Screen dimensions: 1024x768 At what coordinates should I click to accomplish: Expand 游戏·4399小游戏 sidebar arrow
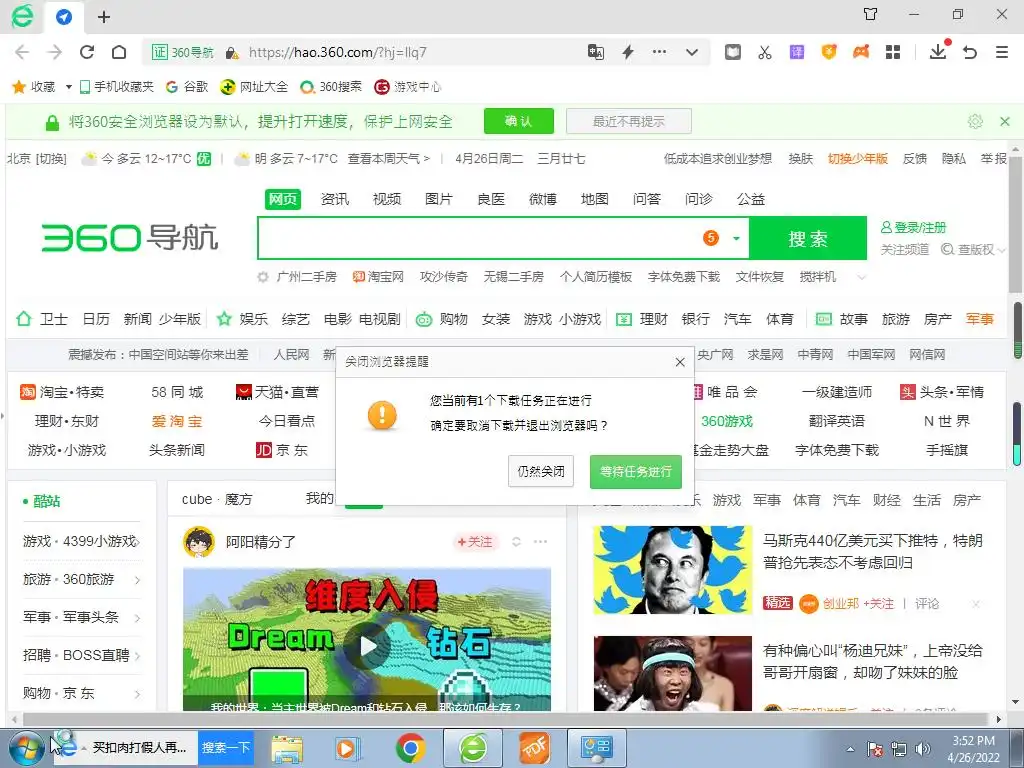point(137,541)
